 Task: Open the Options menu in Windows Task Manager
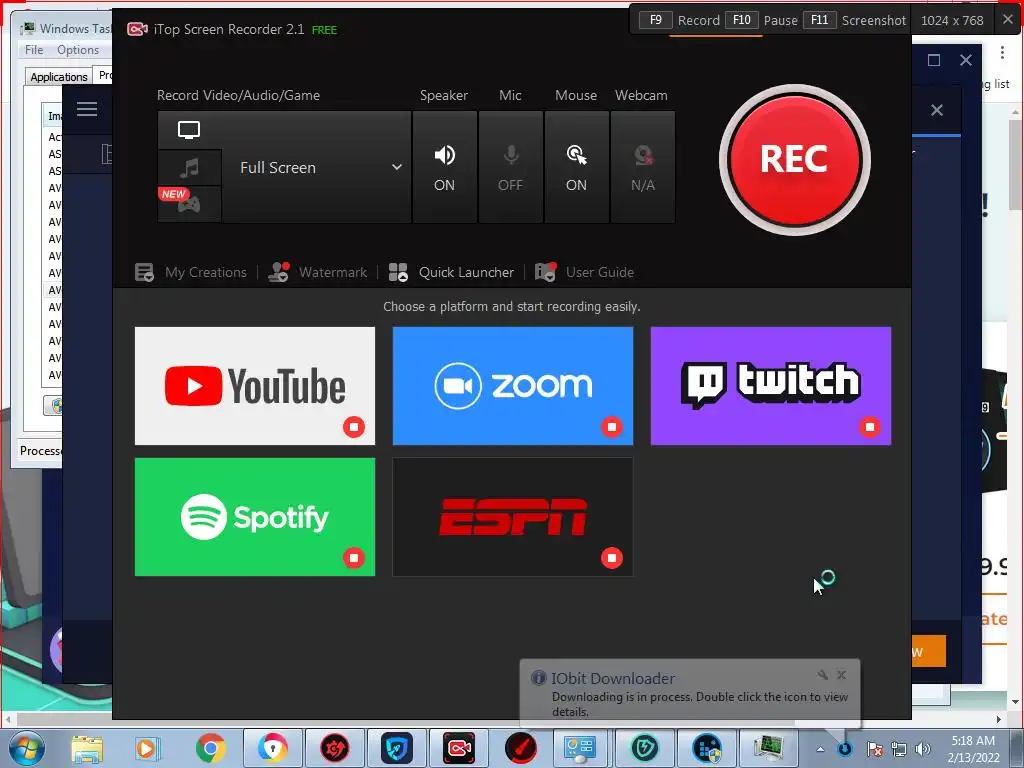(78, 50)
